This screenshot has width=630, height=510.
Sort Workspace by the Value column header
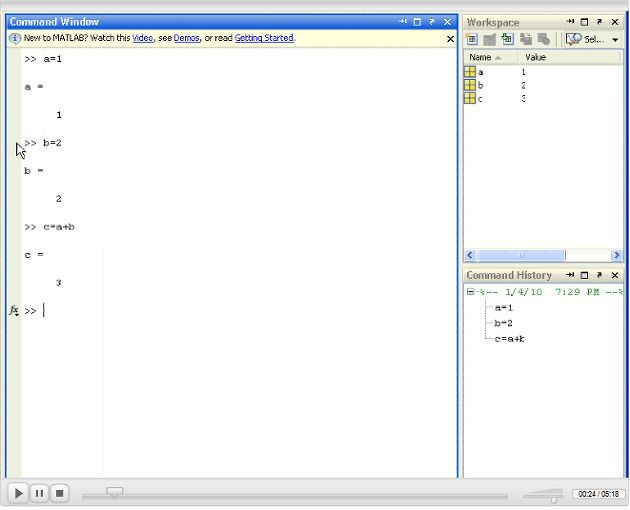click(570, 57)
